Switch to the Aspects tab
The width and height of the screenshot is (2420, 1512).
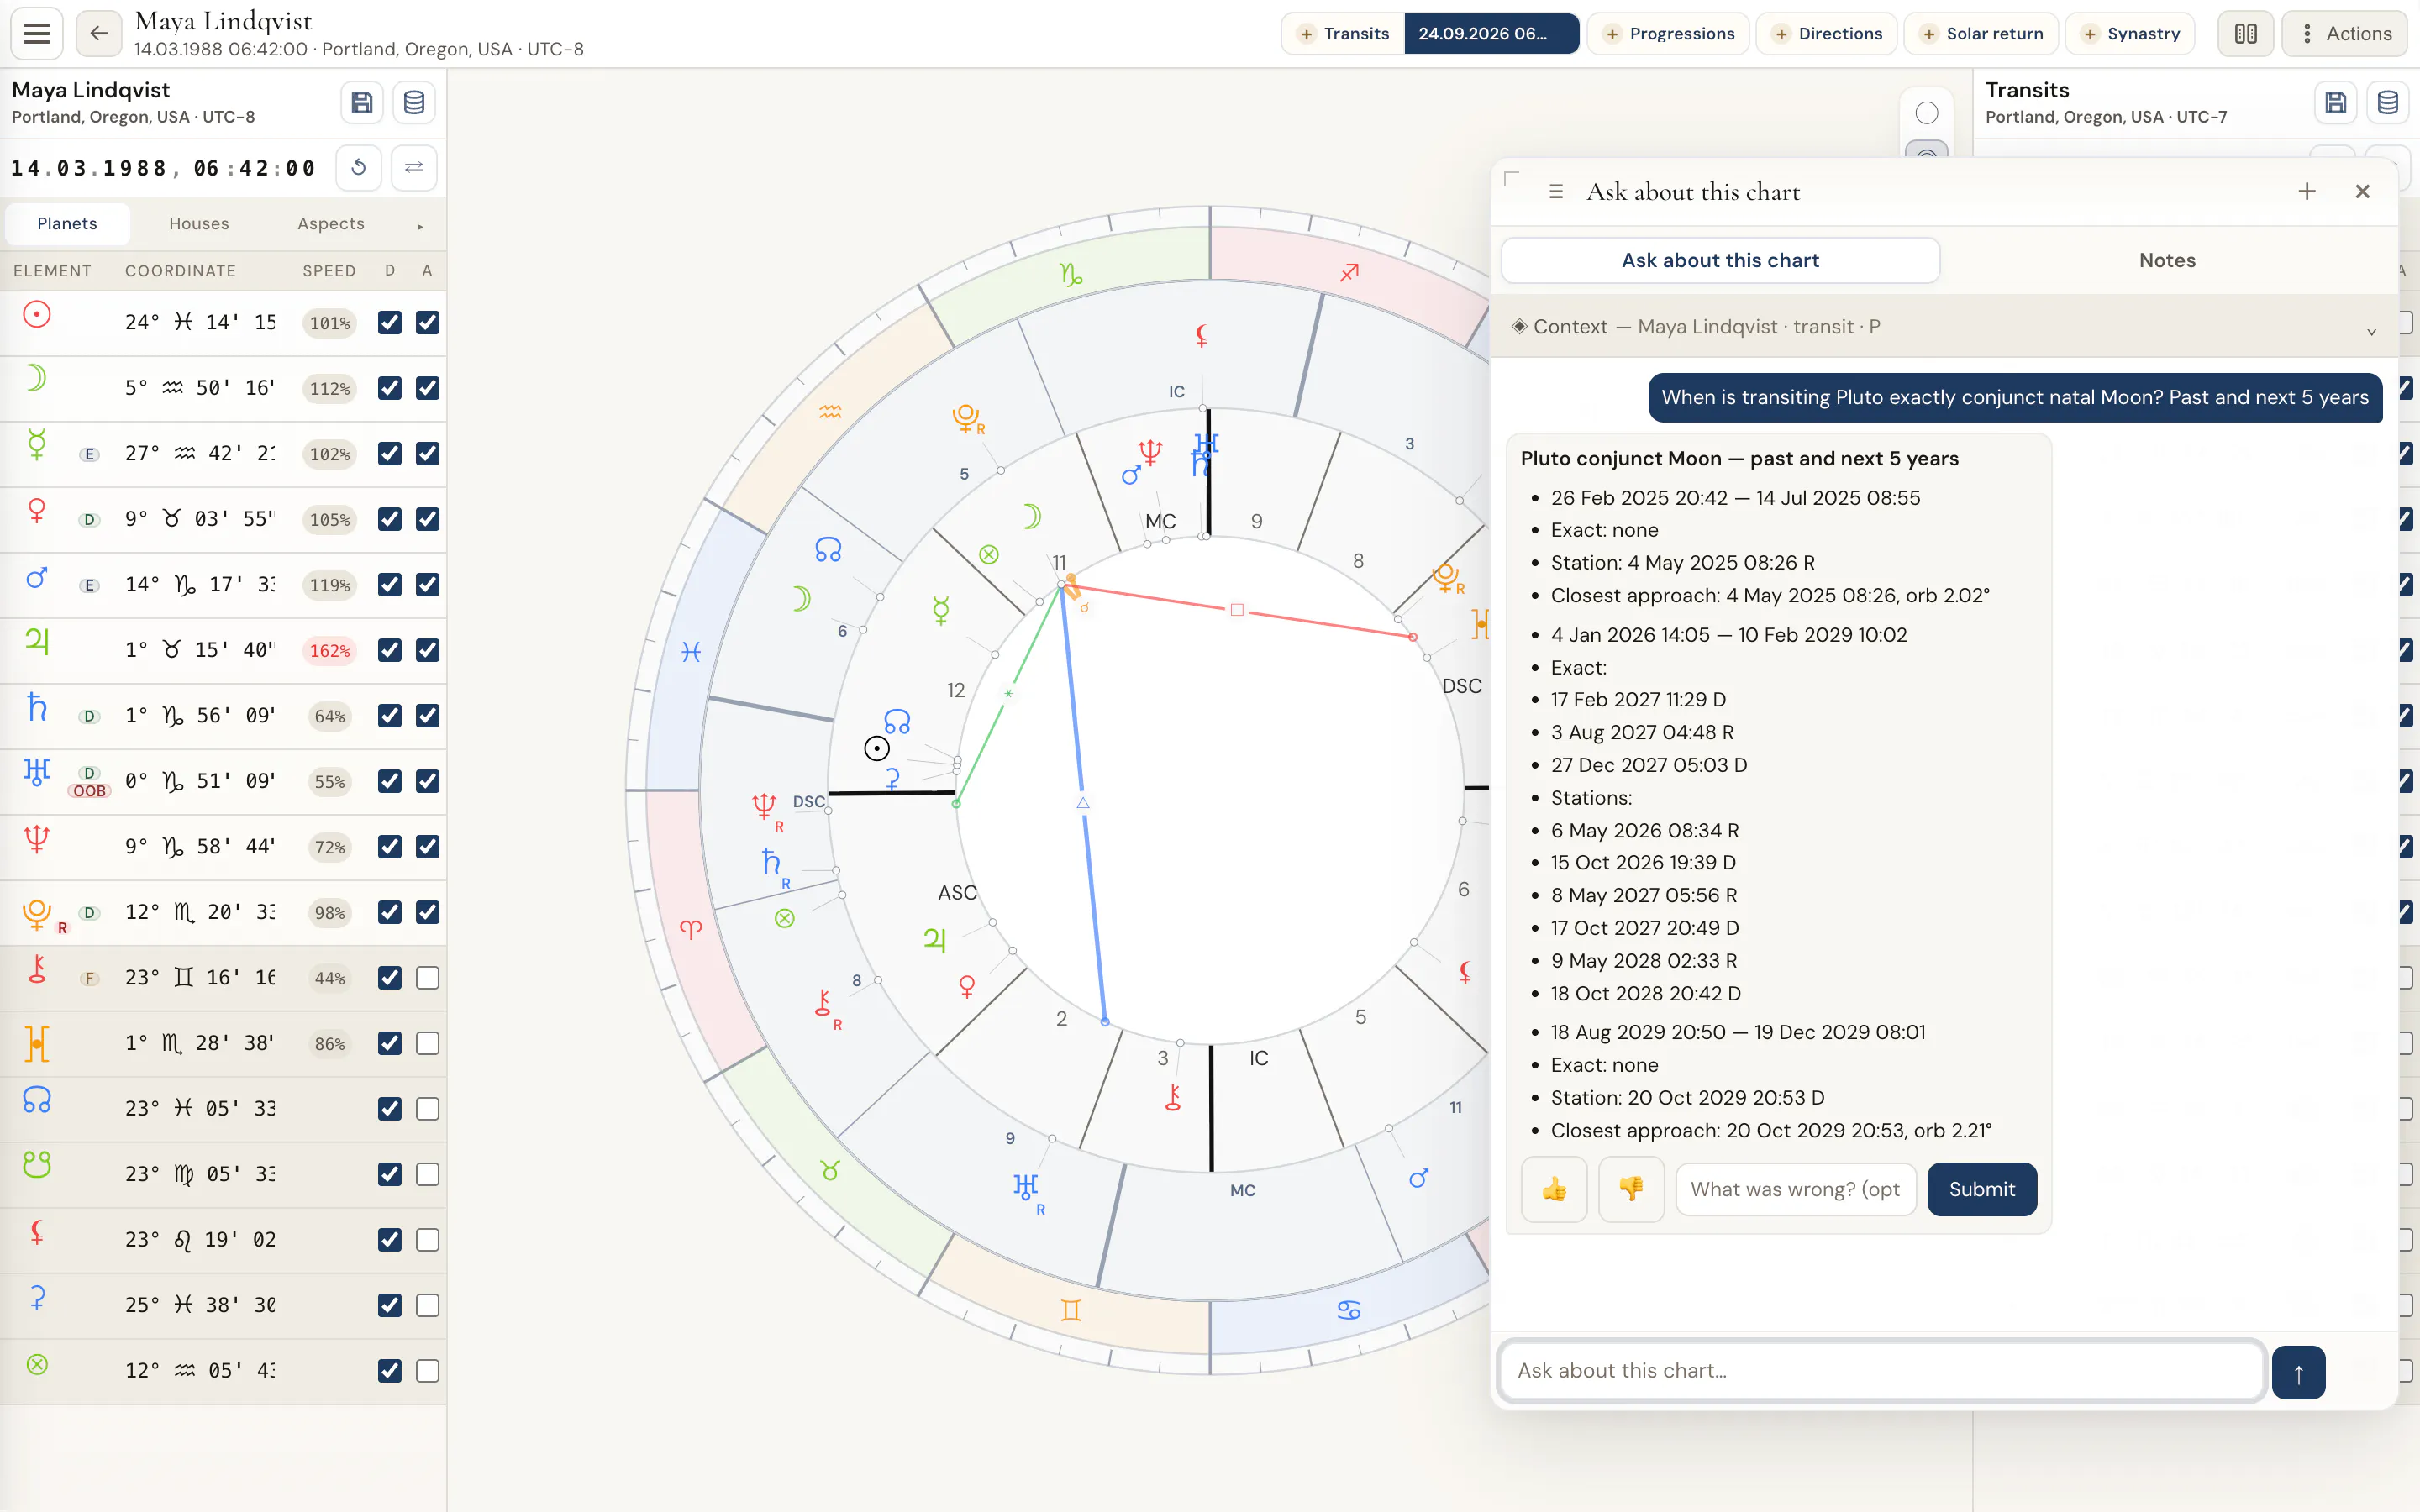(x=331, y=224)
